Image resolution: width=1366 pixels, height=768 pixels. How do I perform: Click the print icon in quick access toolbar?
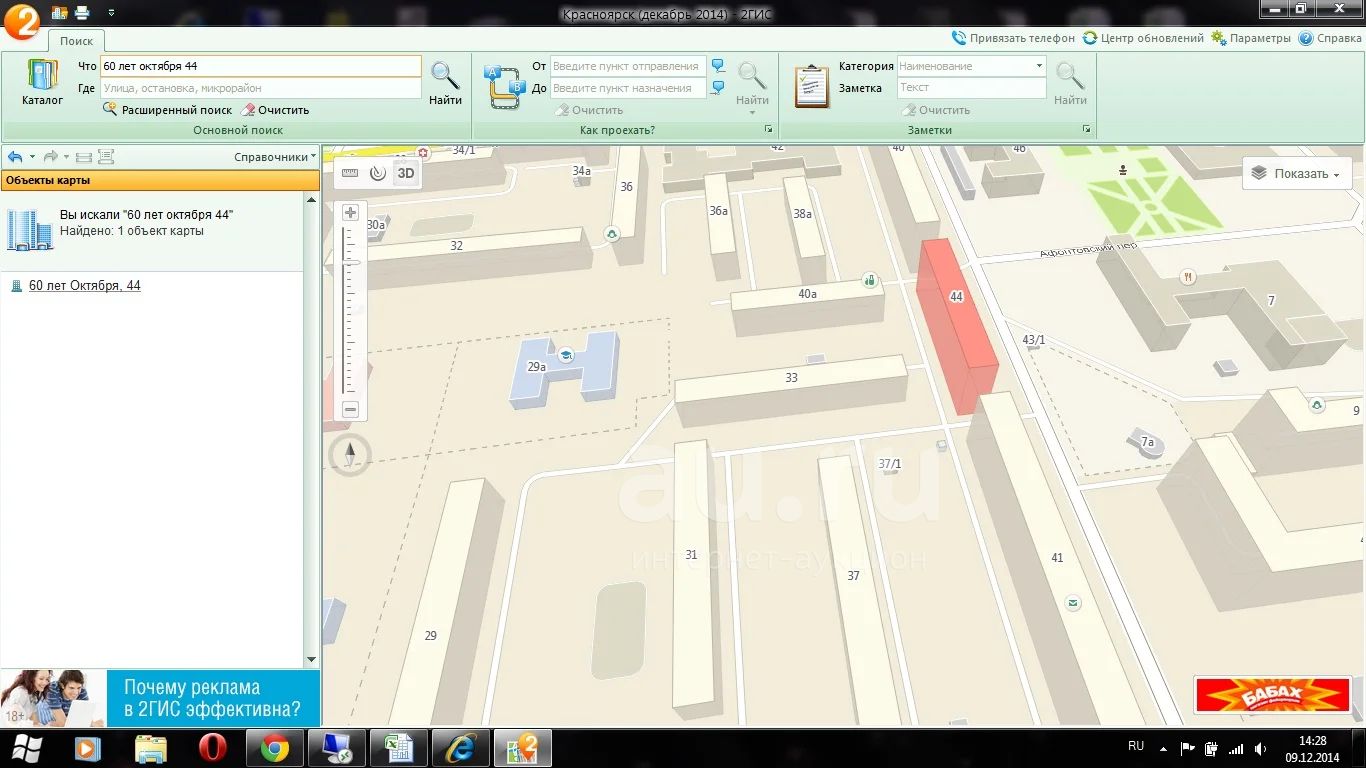pyautogui.click(x=82, y=13)
